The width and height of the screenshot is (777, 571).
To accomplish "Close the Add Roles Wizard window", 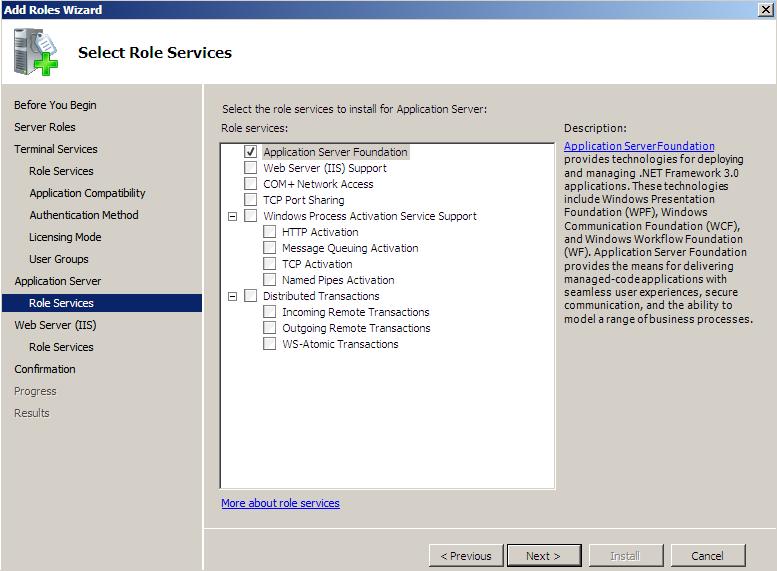I will [x=765, y=10].
